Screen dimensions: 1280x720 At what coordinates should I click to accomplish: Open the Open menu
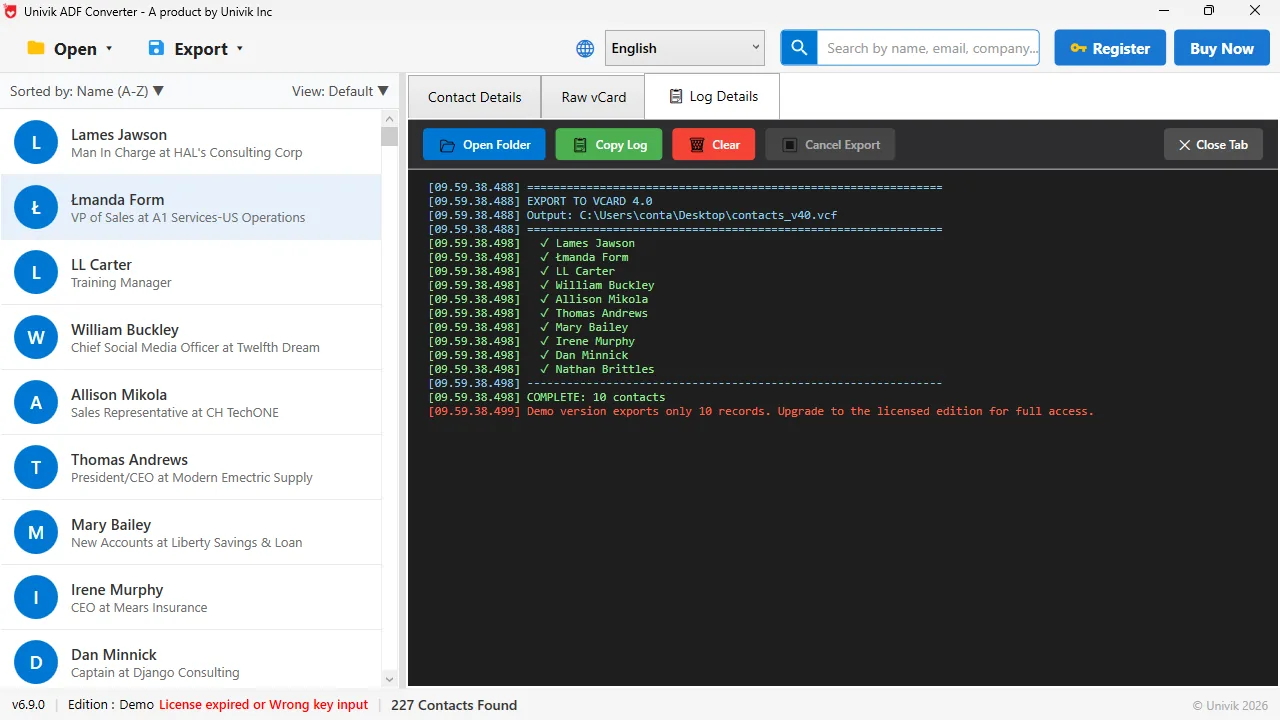coord(70,48)
